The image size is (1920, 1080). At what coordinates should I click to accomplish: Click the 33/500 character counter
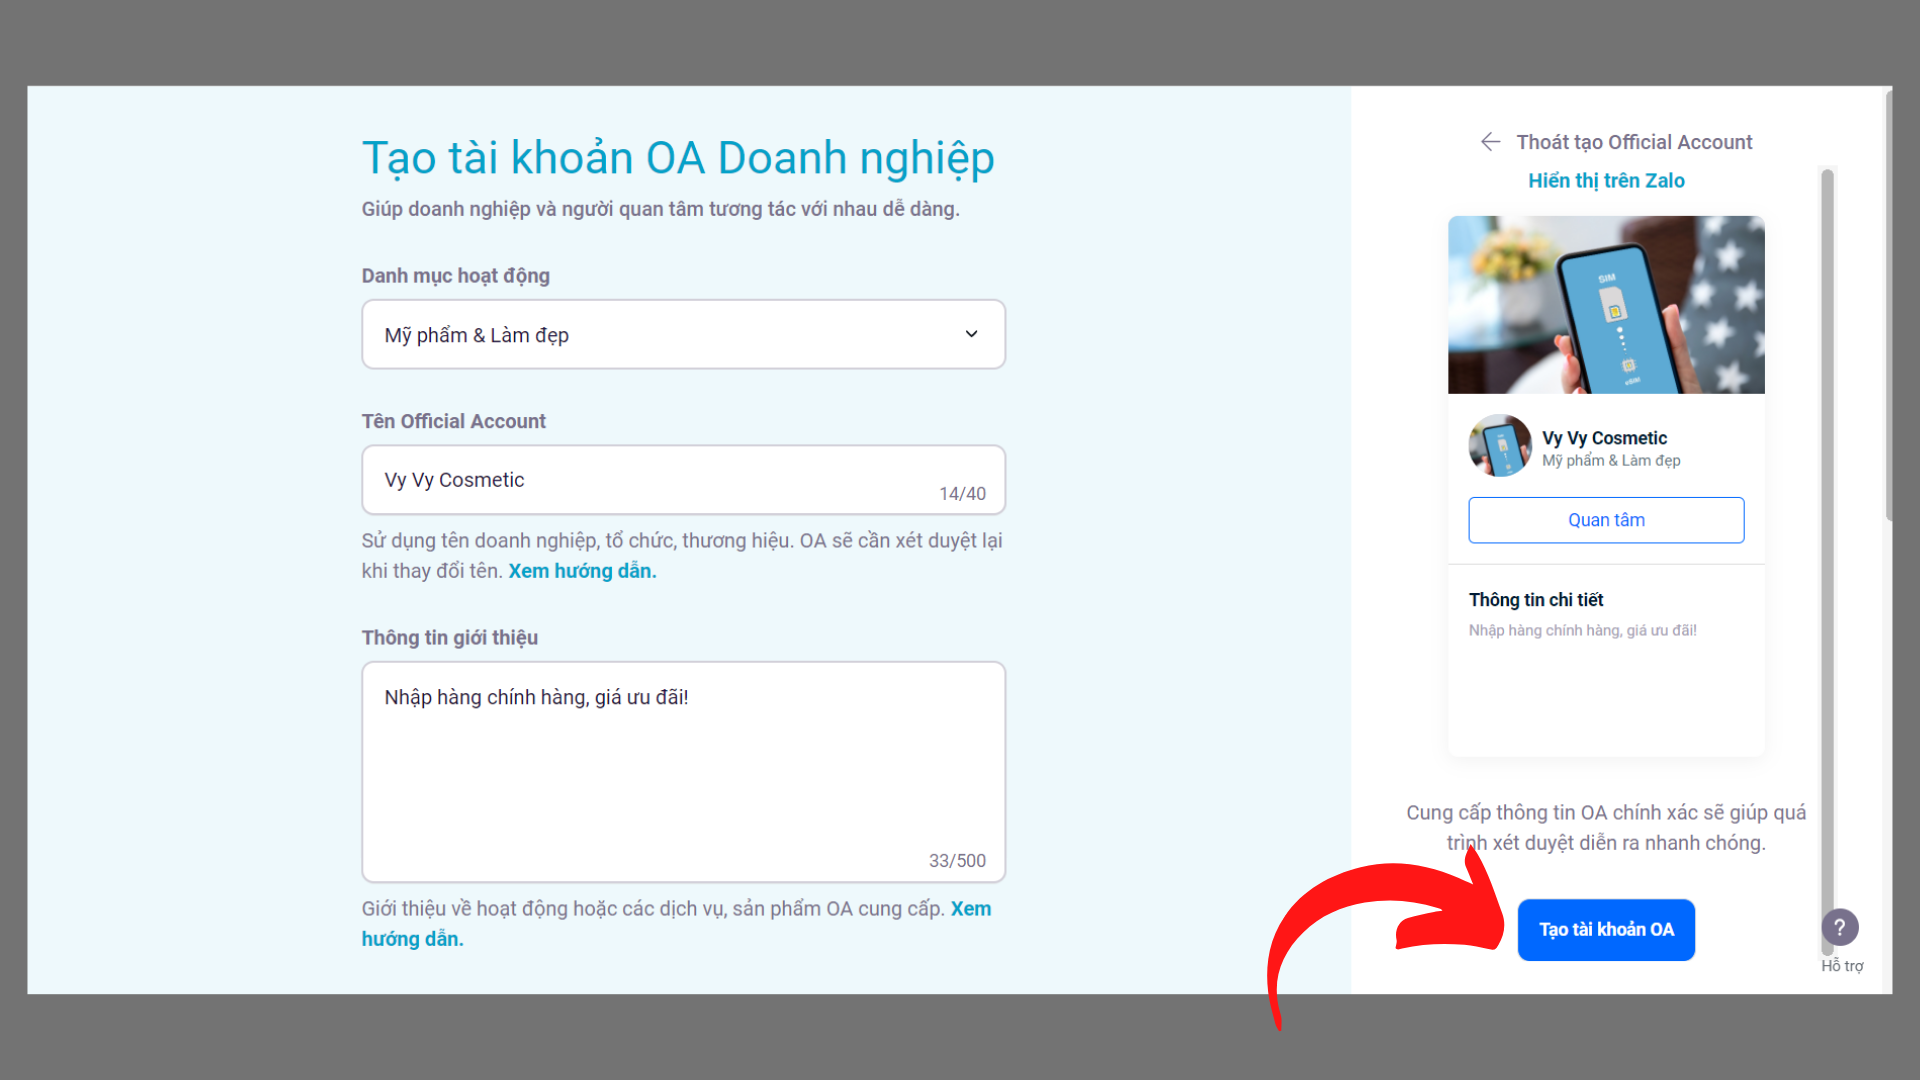[957, 861]
